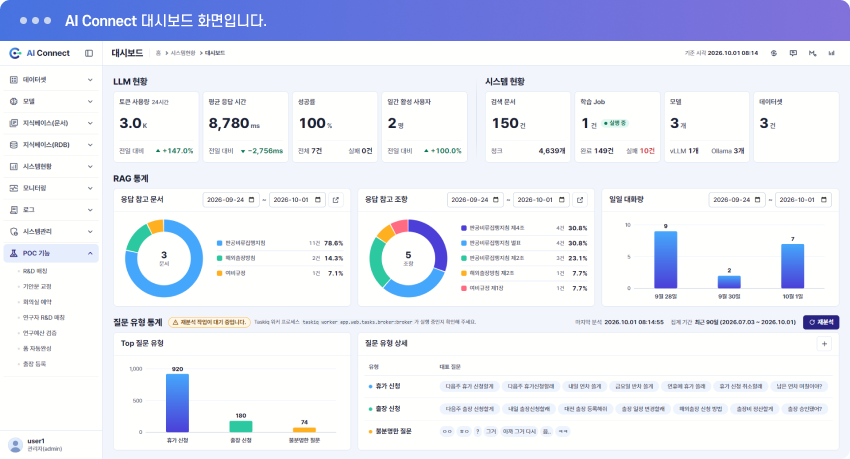Click the 시스템관리 icon in sidebar

[14, 231]
